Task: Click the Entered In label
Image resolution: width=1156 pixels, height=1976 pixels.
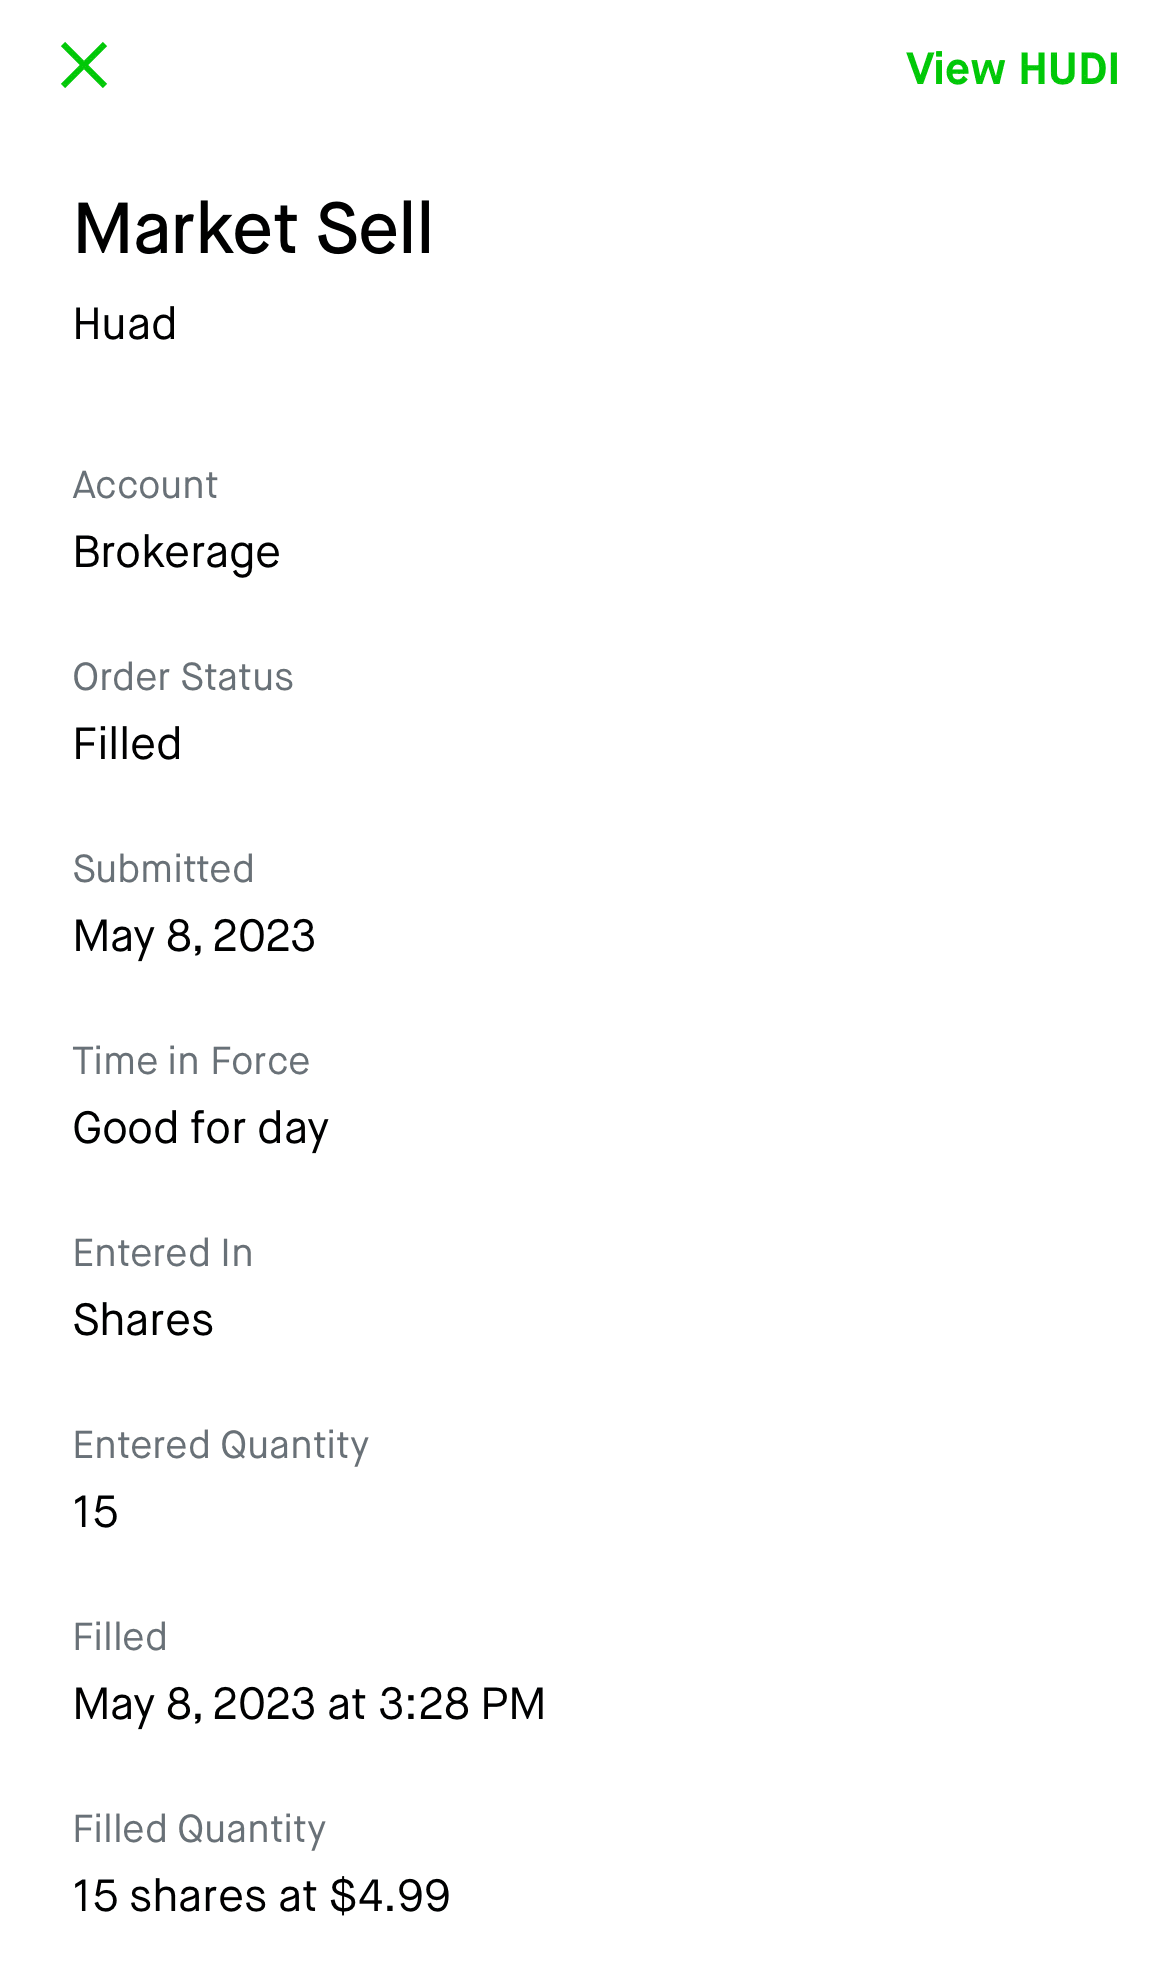Action: coord(163,1253)
